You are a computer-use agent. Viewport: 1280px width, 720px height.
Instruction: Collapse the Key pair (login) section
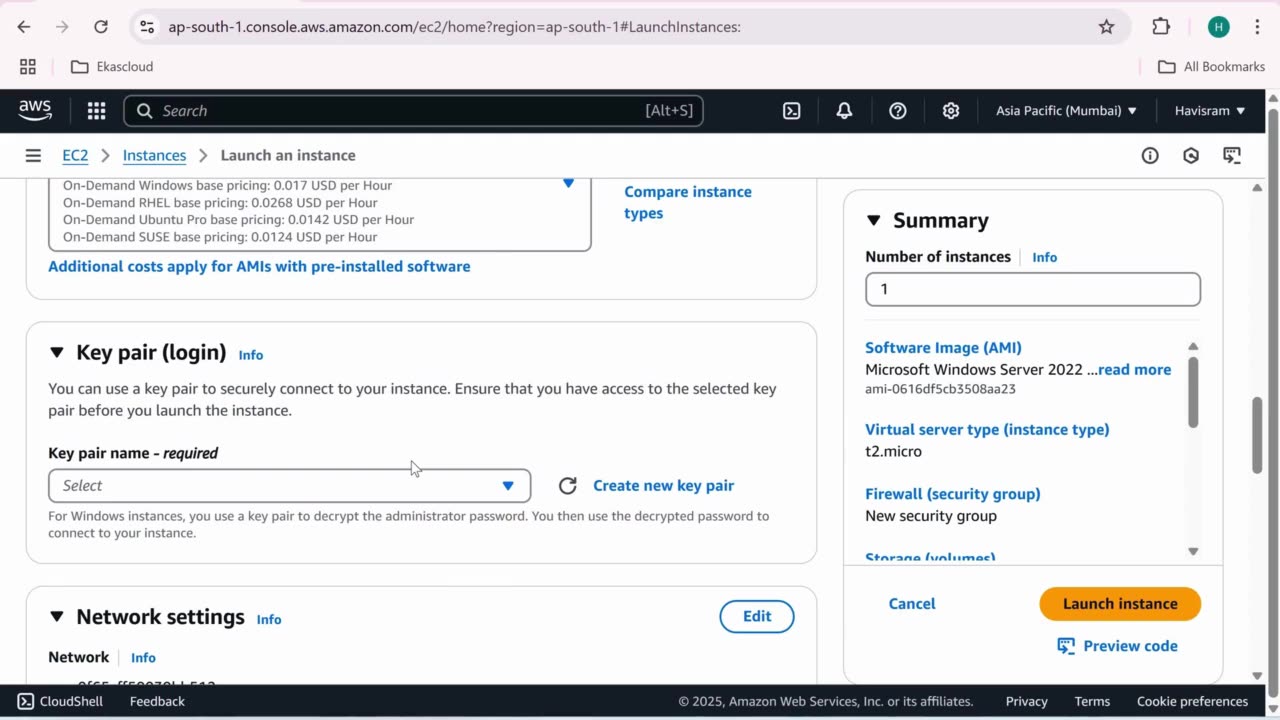[57, 352]
